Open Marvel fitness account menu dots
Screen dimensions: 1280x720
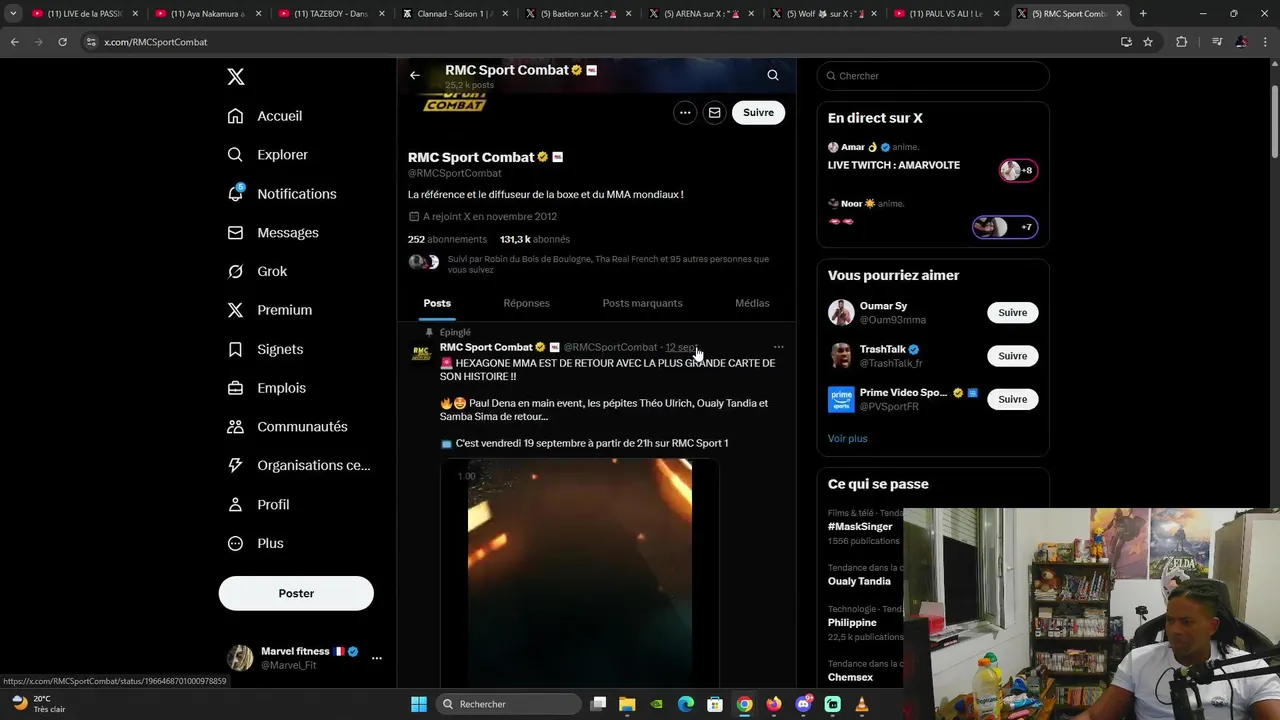pyautogui.click(x=377, y=658)
